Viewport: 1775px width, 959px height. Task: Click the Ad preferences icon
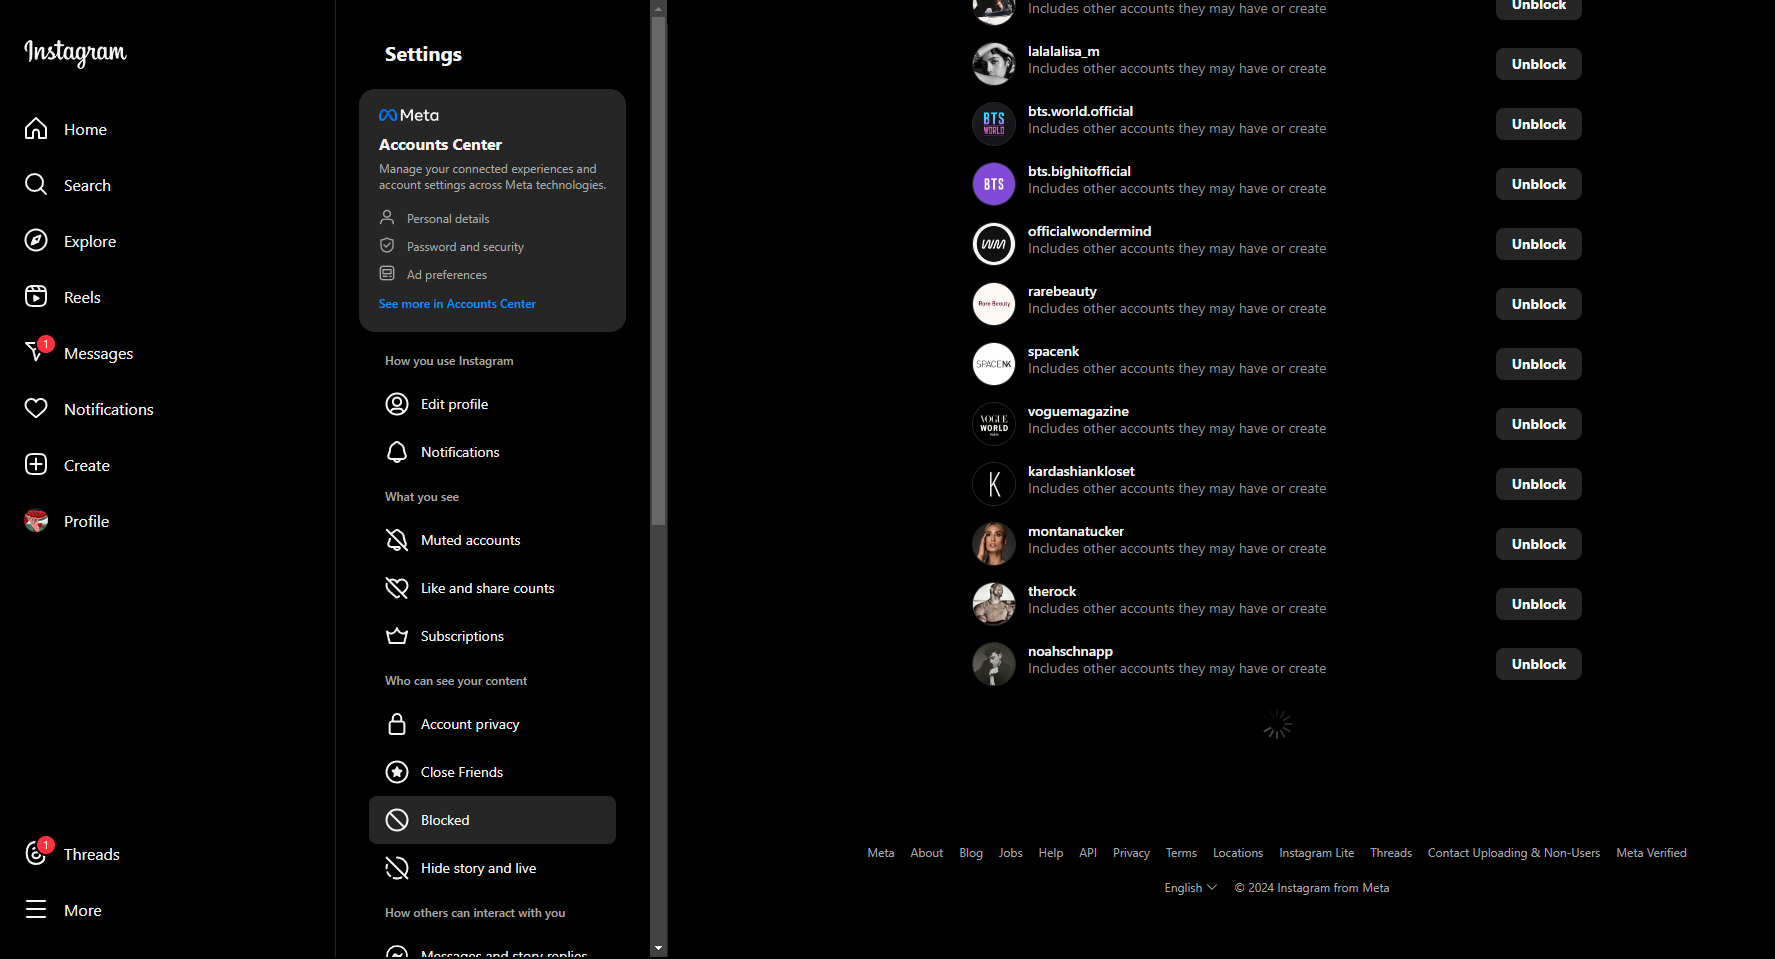pyautogui.click(x=387, y=273)
